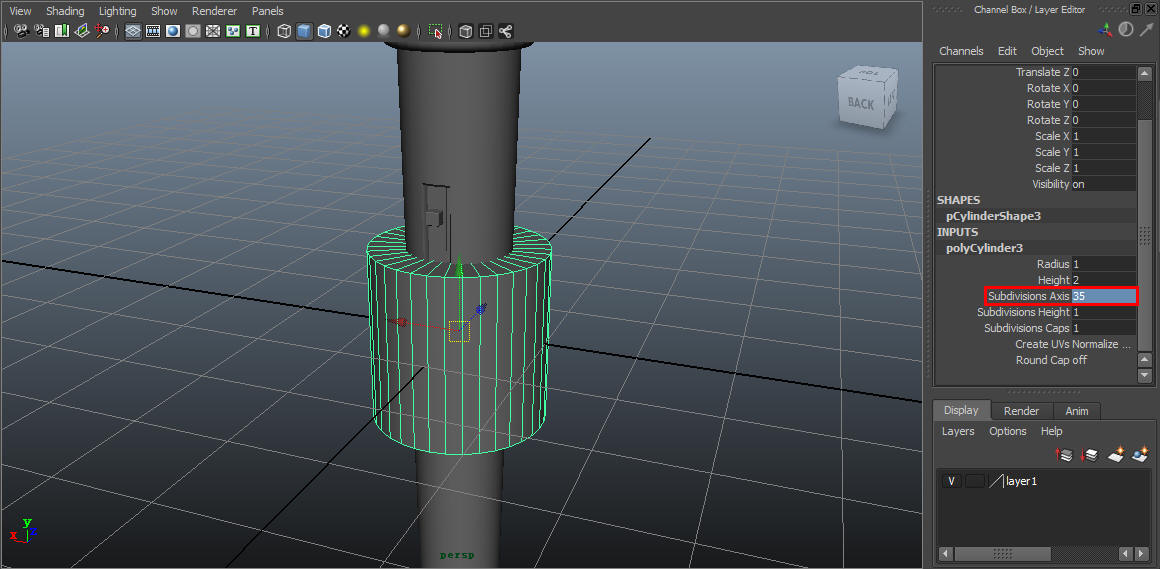Toggle the X-Ray cube icon
This screenshot has height=569, width=1160.
(466, 31)
